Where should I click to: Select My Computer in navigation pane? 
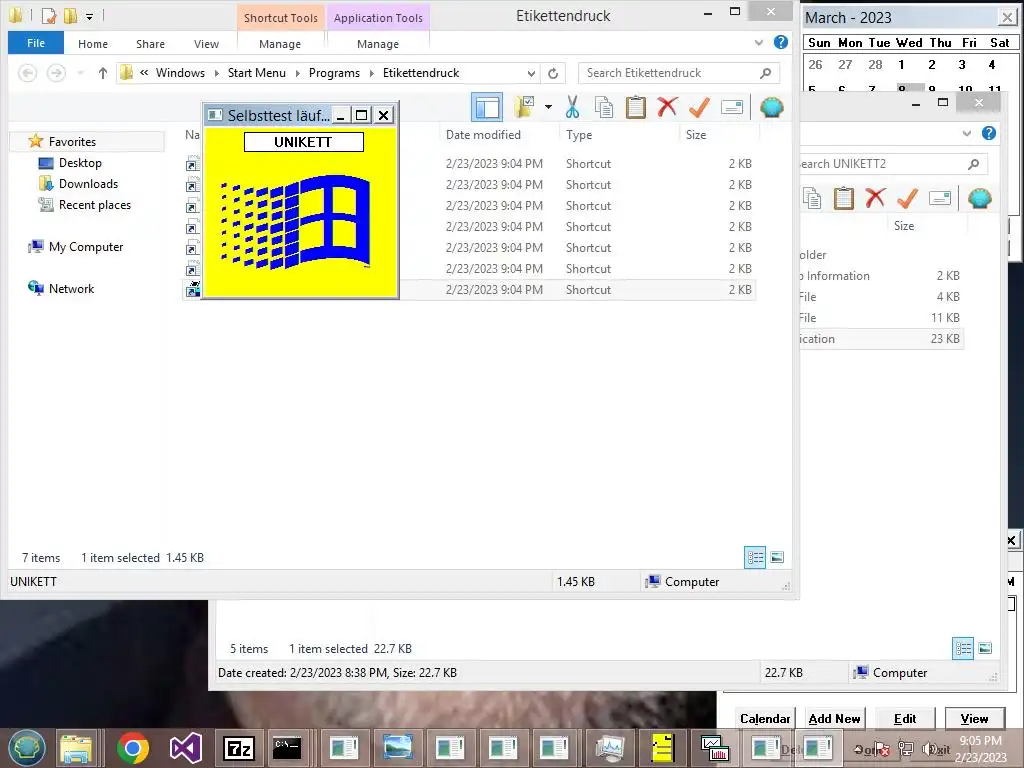tap(86, 247)
